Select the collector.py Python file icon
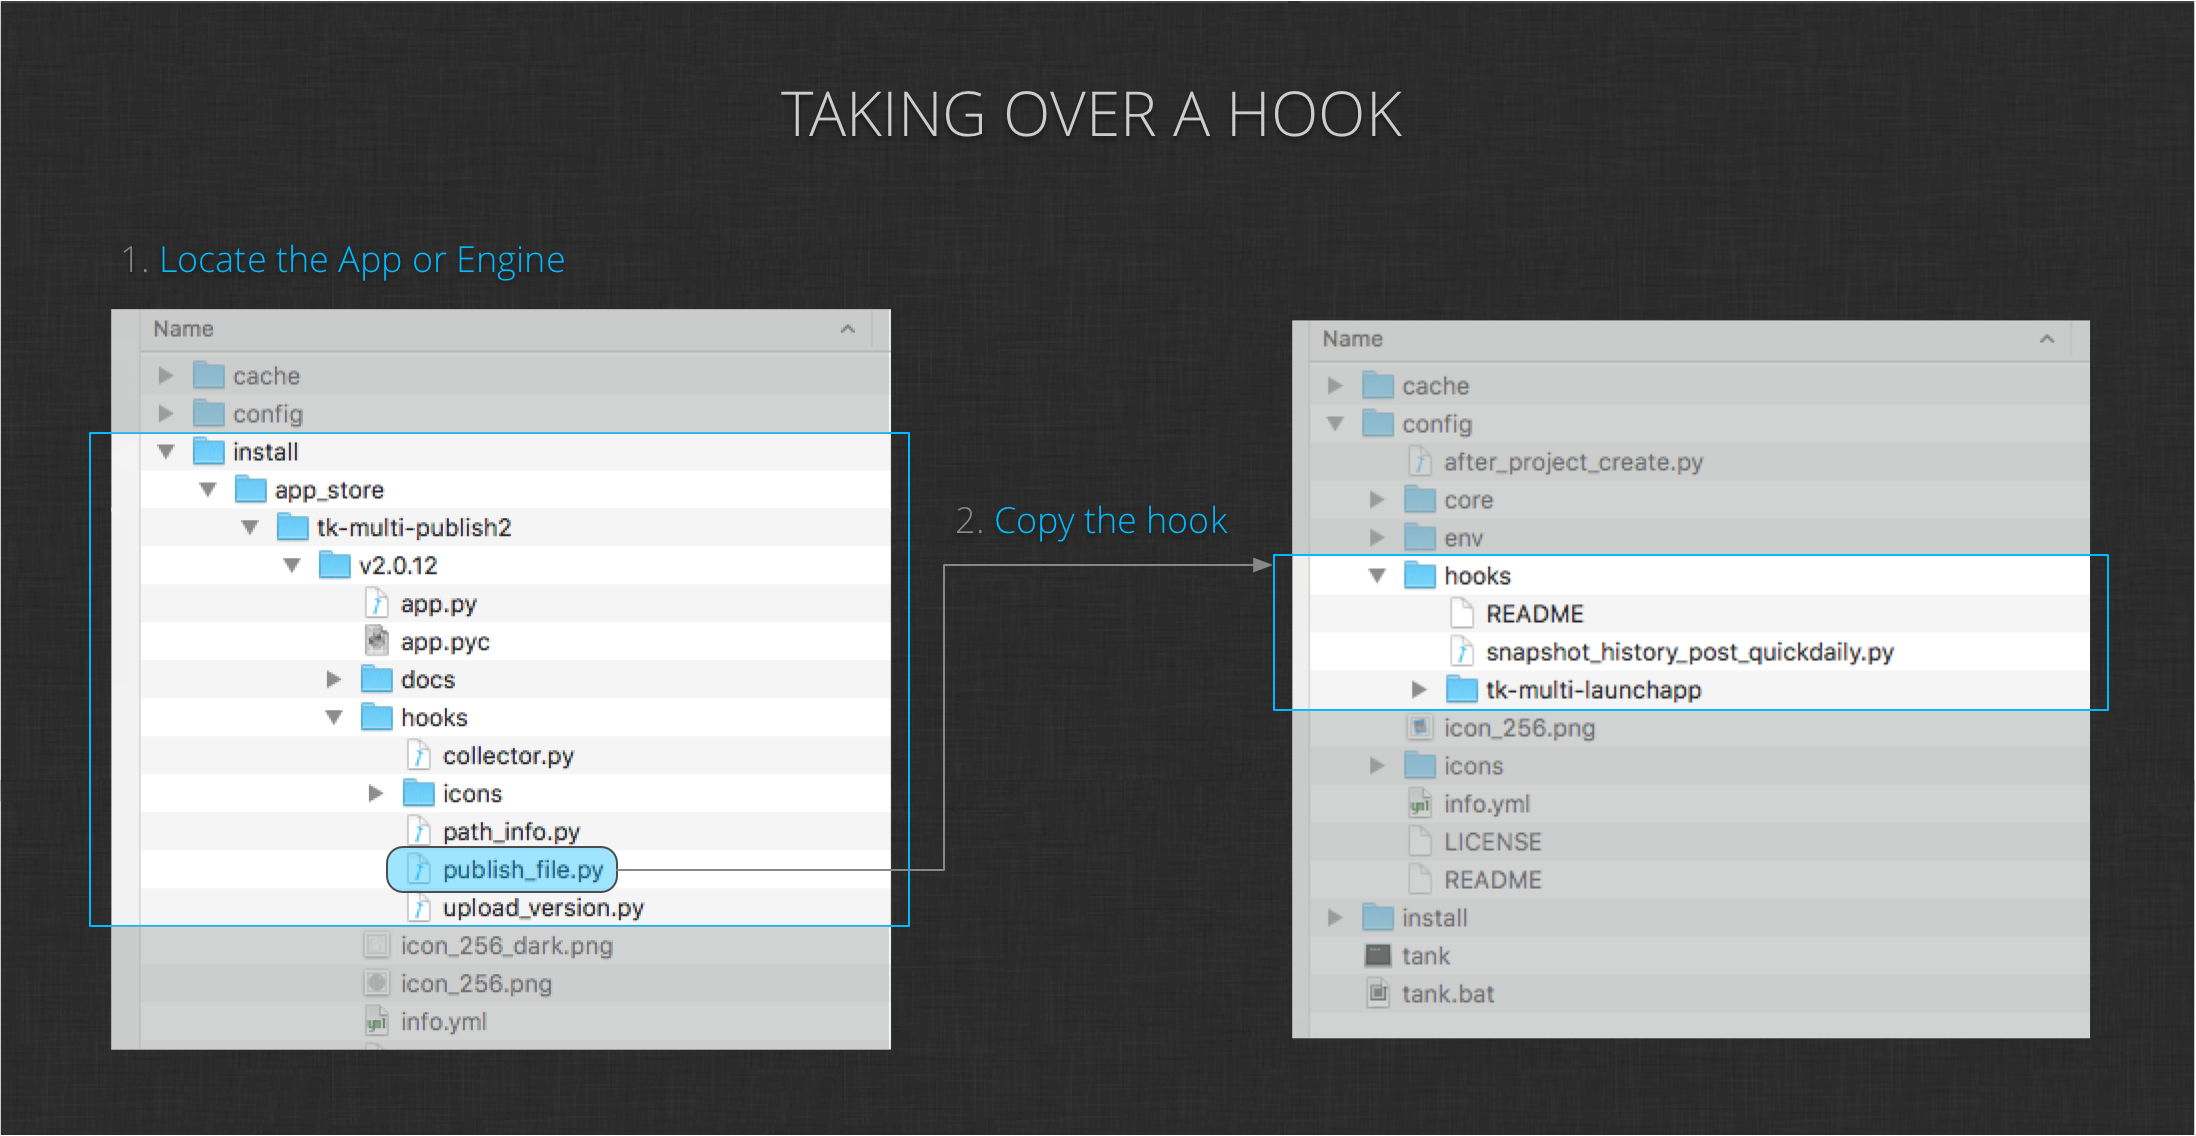 420,756
